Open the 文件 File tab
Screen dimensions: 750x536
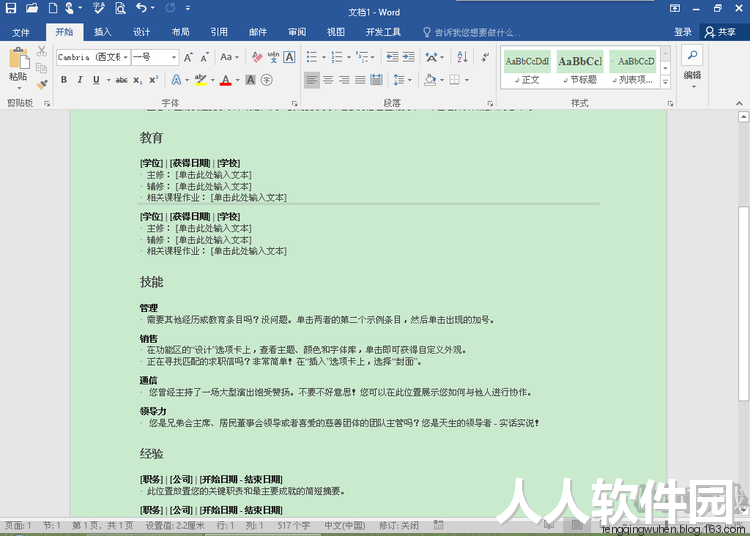point(21,32)
